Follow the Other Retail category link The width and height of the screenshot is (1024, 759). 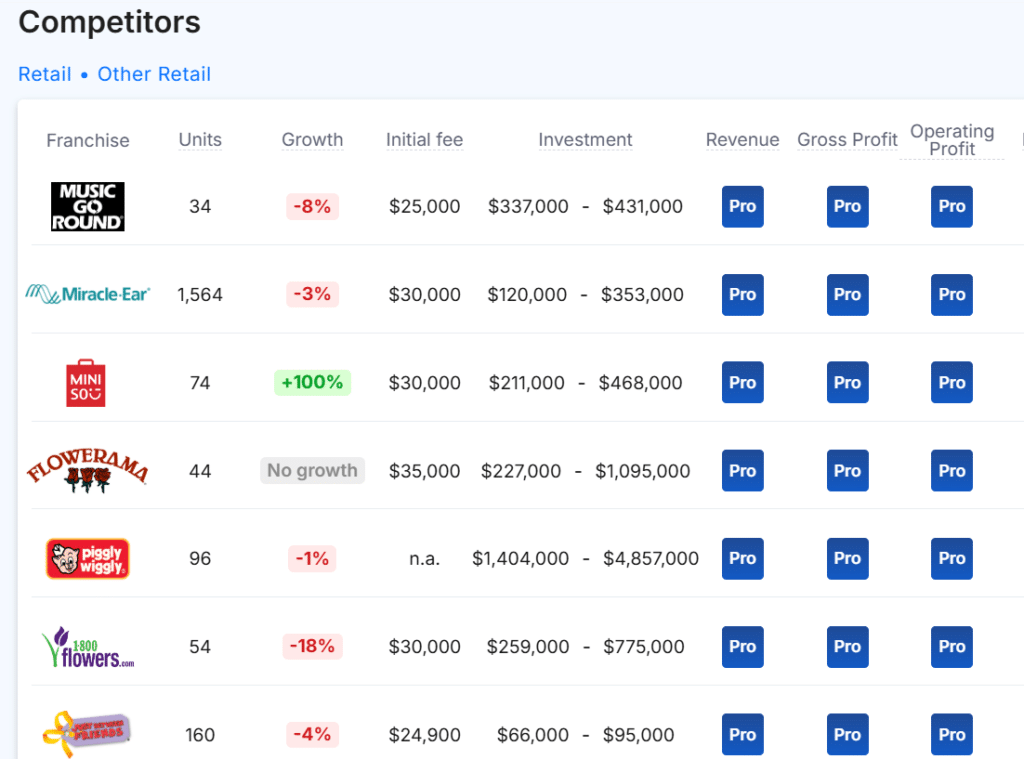[154, 74]
